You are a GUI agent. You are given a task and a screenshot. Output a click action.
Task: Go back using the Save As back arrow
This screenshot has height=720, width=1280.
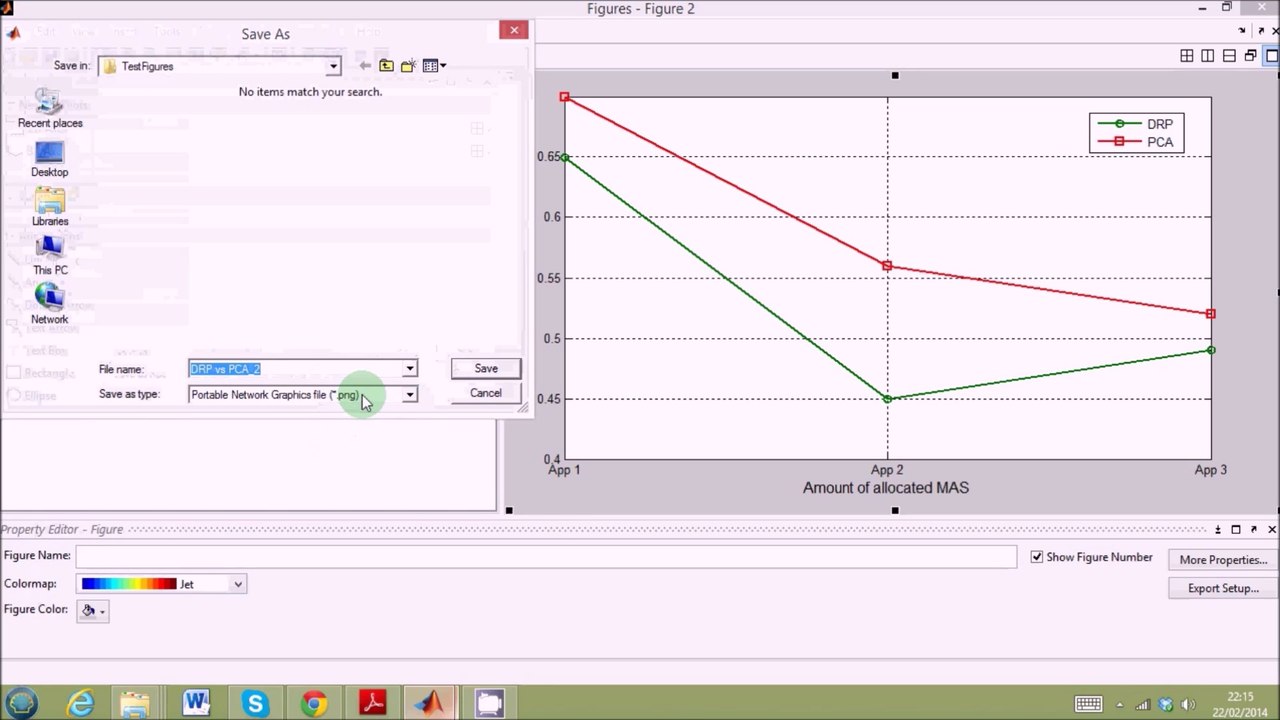point(364,66)
